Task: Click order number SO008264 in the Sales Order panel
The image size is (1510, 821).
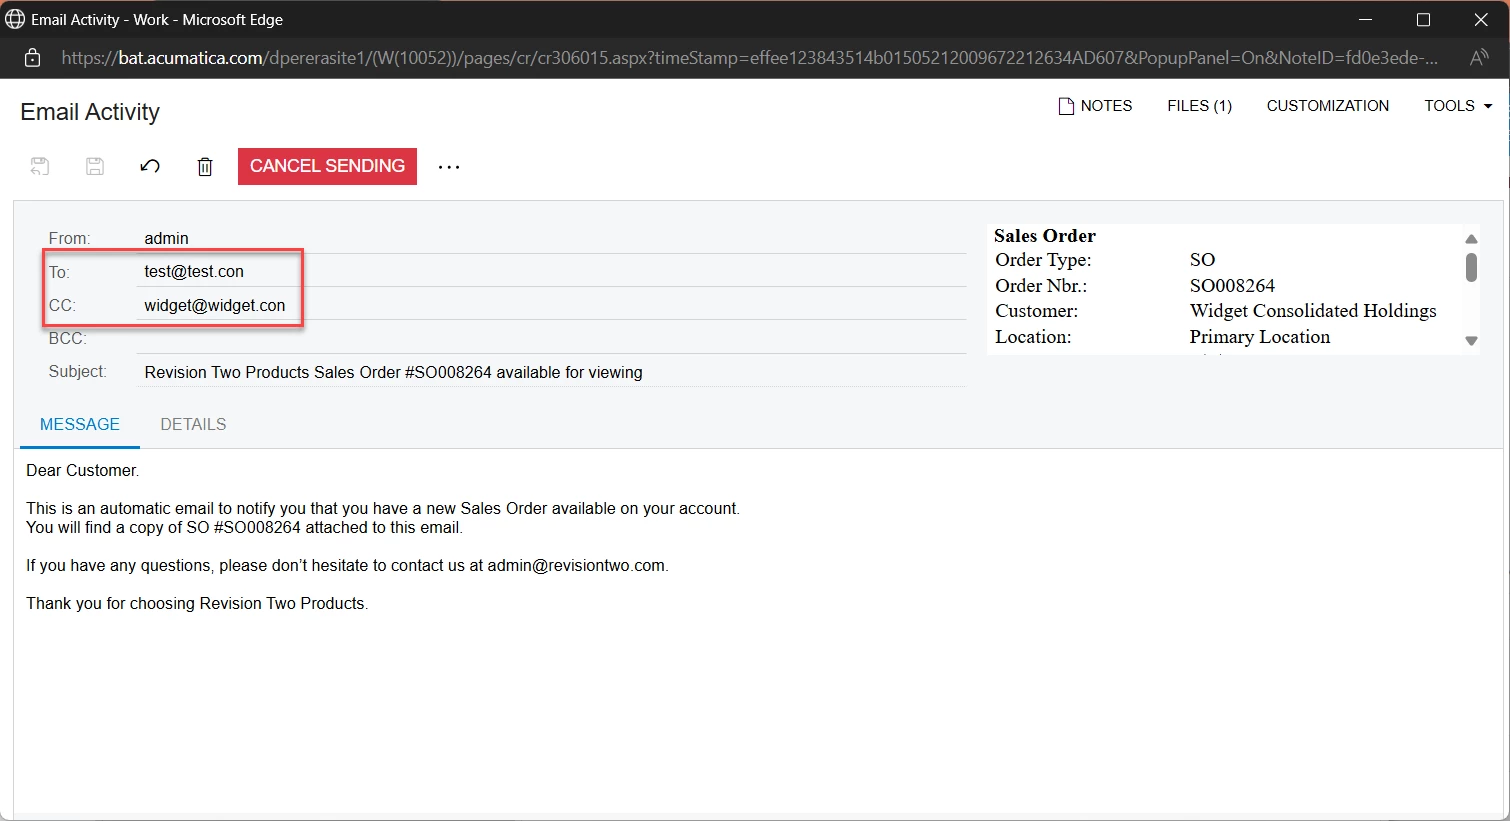Action: point(1232,286)
